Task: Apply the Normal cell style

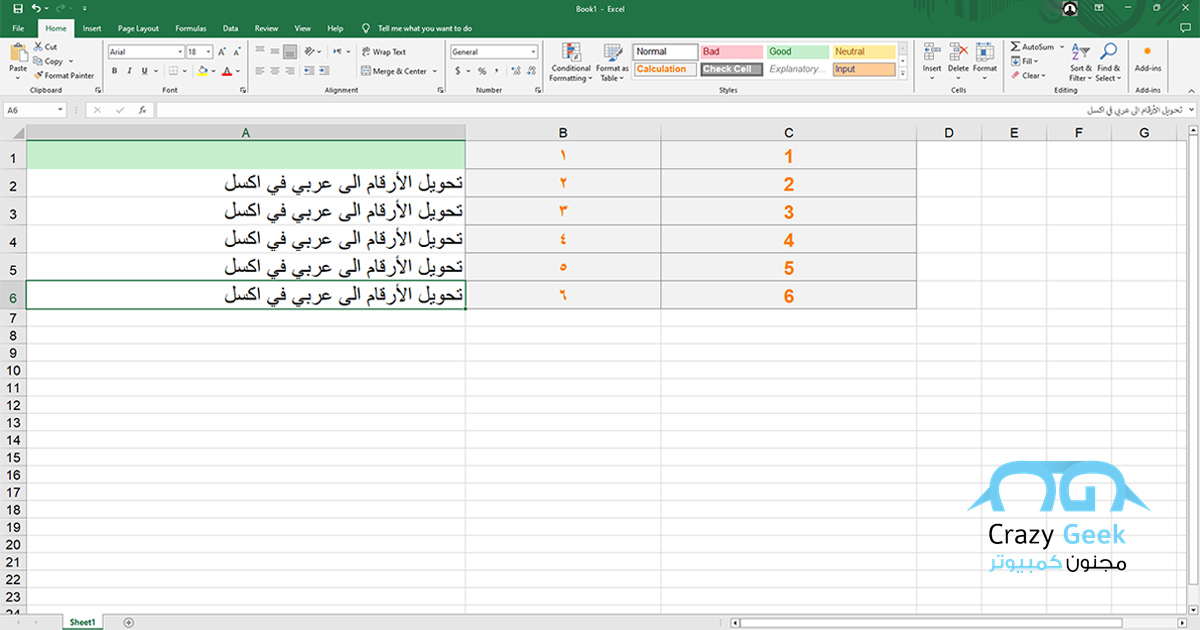Action: point(665,52)
